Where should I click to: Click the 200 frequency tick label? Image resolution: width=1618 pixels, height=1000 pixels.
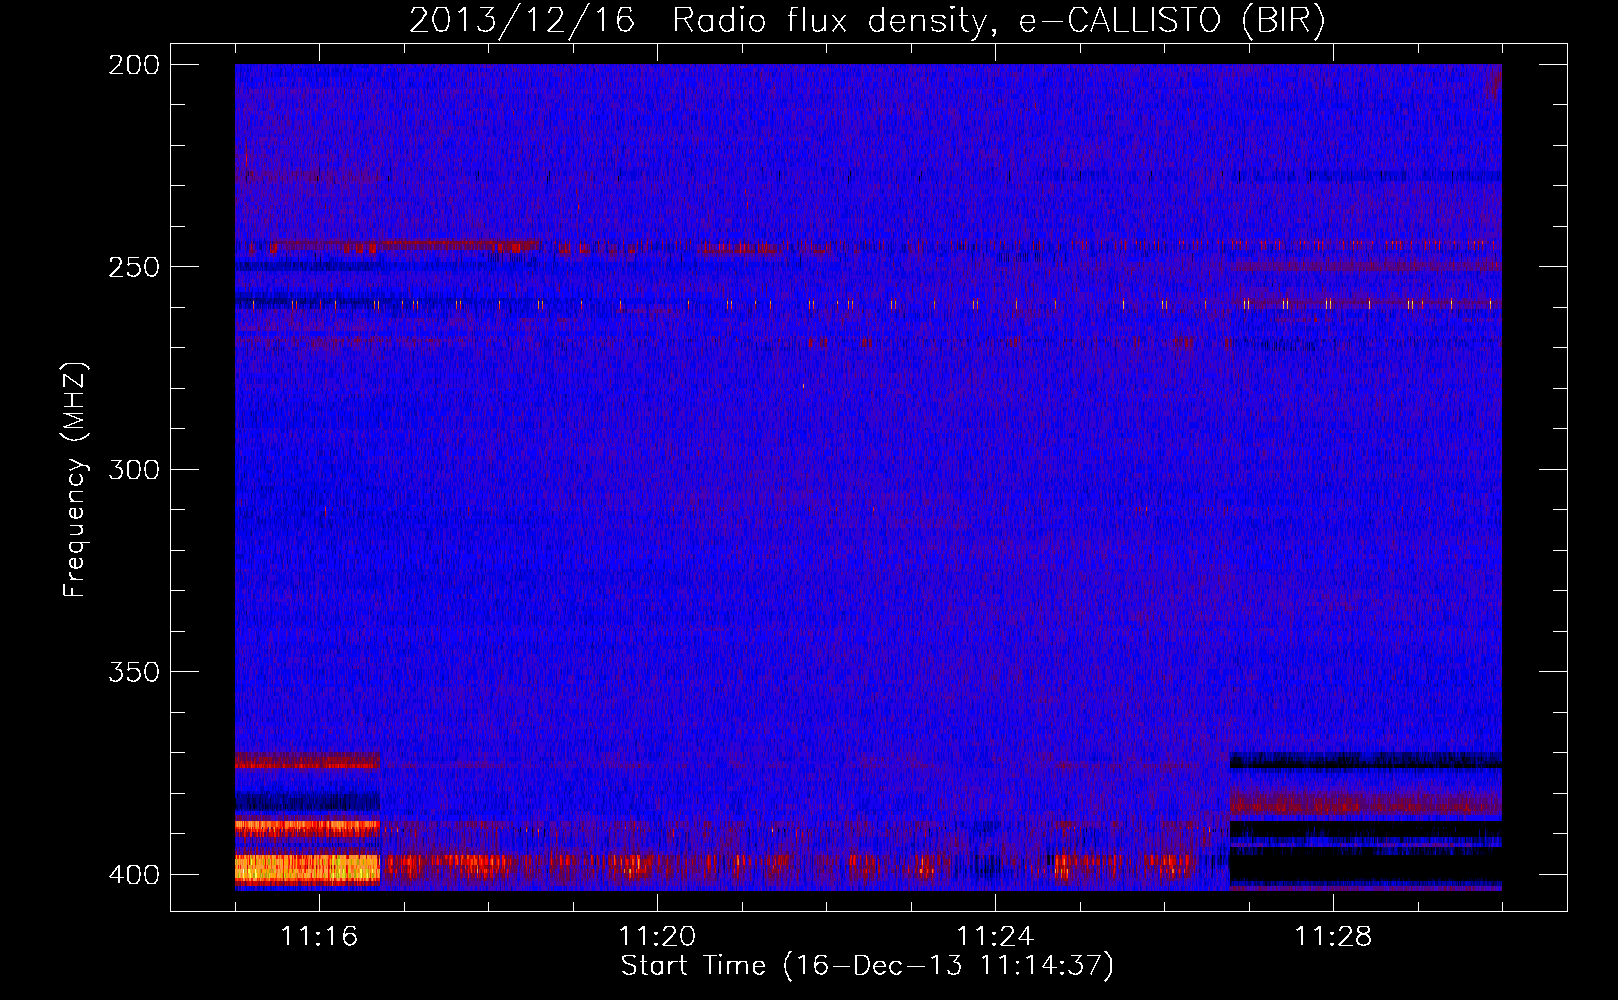coord(133,65)
